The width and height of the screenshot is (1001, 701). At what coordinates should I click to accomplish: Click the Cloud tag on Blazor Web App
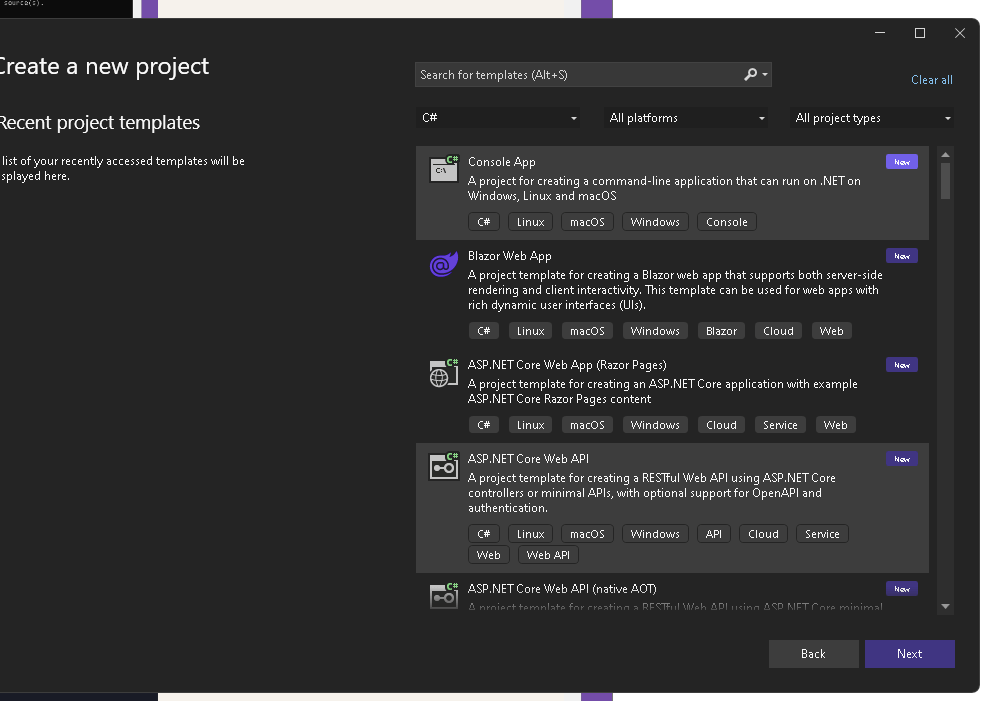(x=778, y=331)
